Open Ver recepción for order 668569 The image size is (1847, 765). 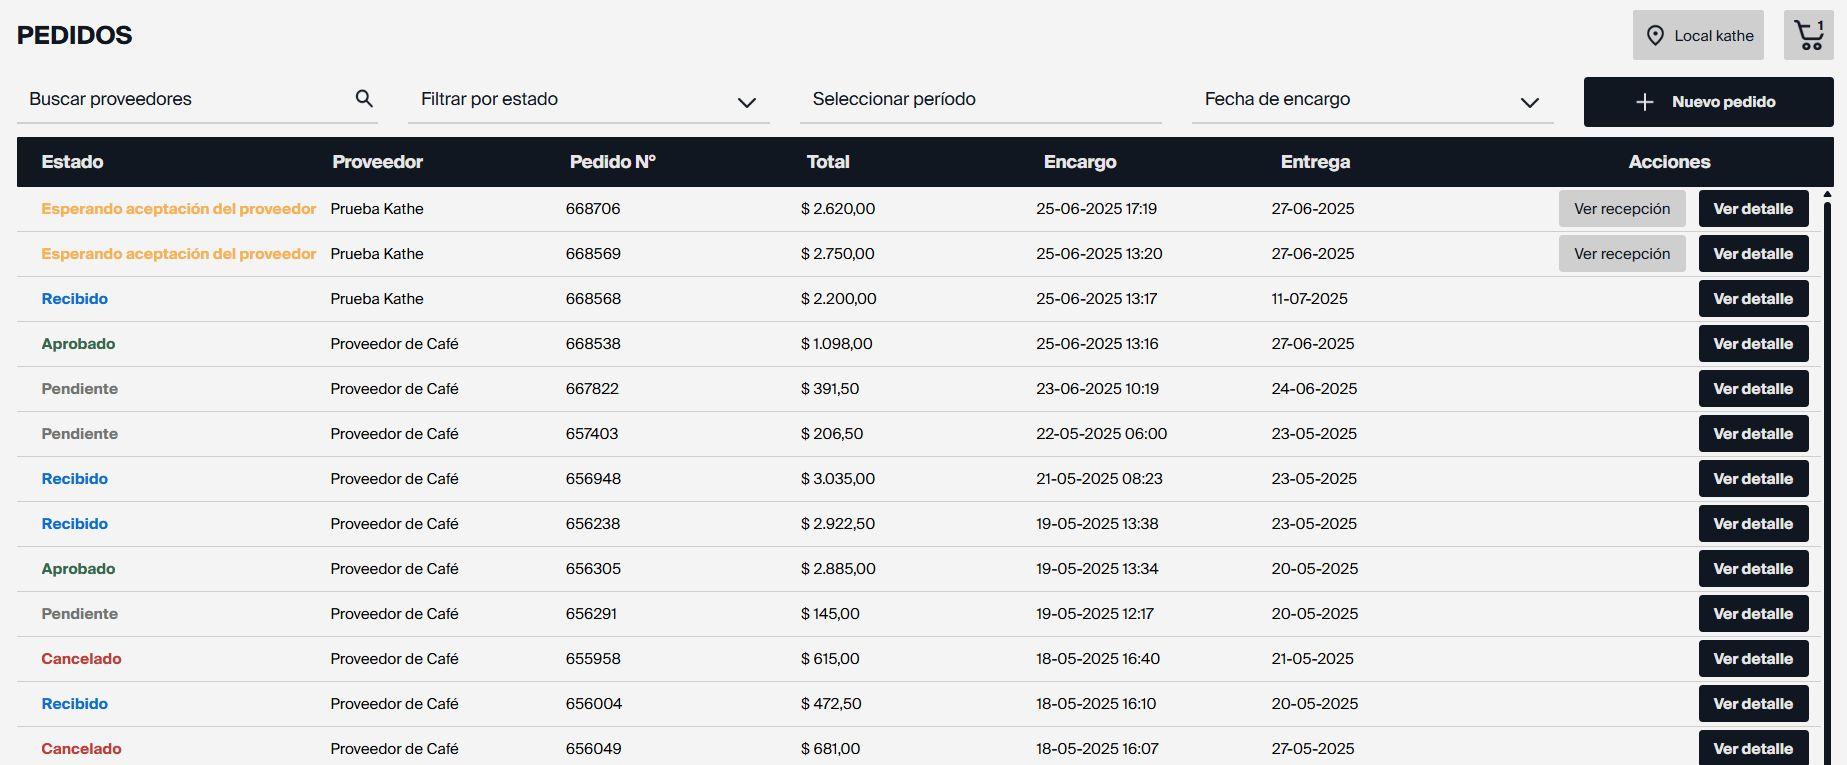coord(1621,254)
